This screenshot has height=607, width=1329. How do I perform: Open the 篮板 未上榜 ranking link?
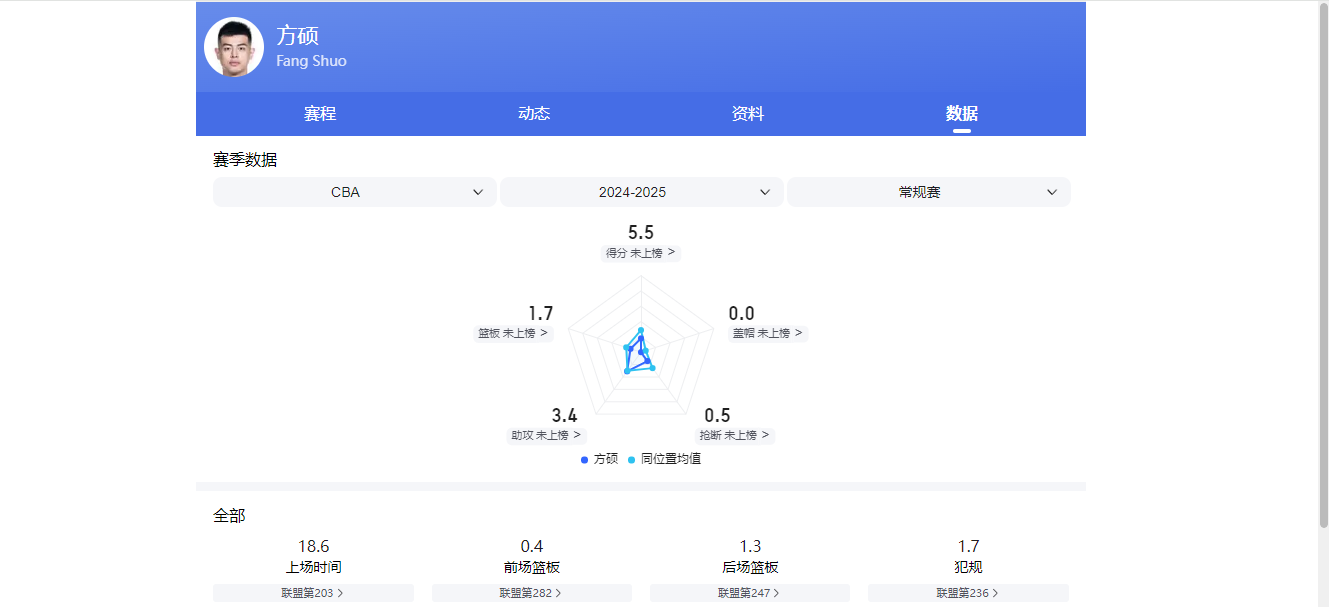click(514, 333)
